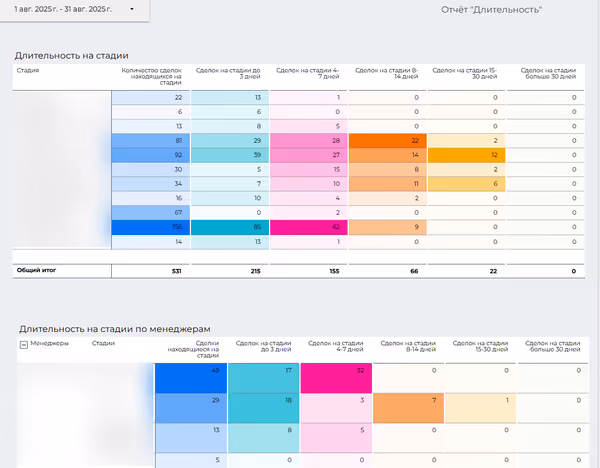Collapse the Менеджеры column with the minus icon
This screenshot has height=468, width=600.
pyautogui.click(x=23, y=343)
